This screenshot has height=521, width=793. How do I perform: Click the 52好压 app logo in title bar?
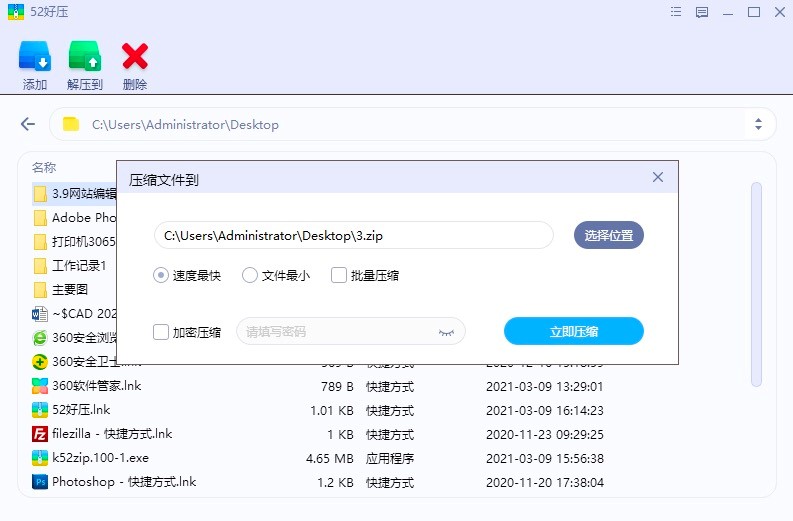tap(16, 12)
